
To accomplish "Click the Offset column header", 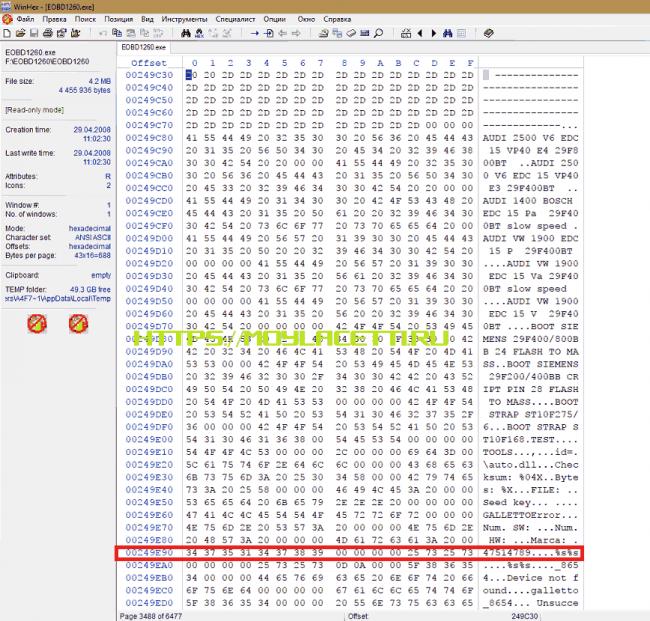I will (149, 63).
